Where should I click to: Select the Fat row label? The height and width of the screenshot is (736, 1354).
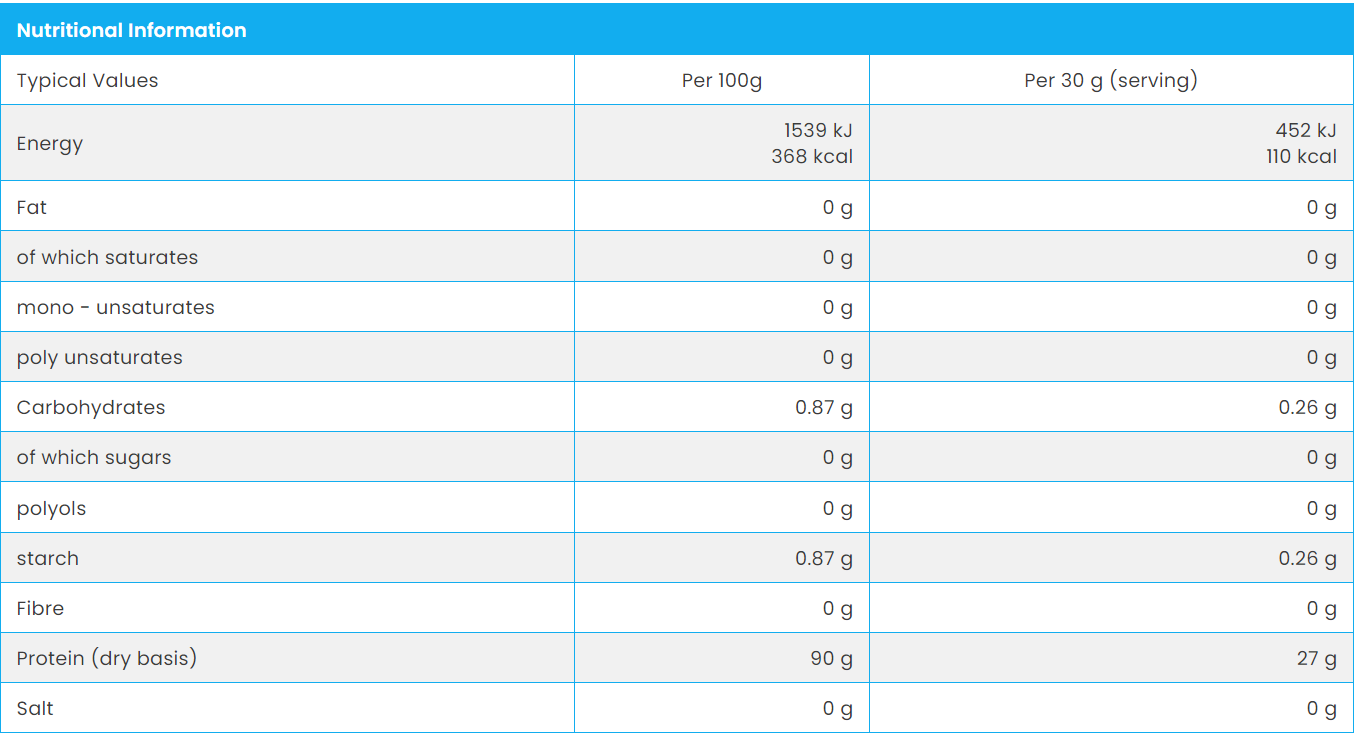[32, 207]
